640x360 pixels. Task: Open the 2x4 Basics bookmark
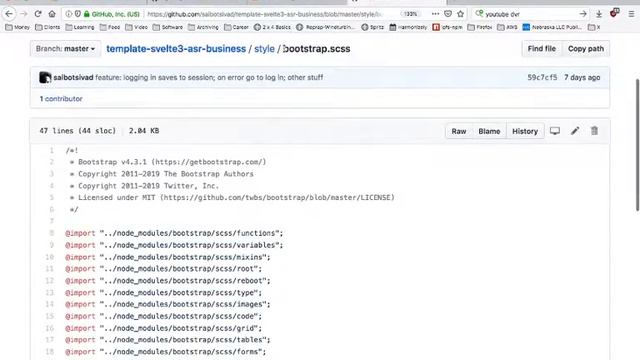(272, 27)
